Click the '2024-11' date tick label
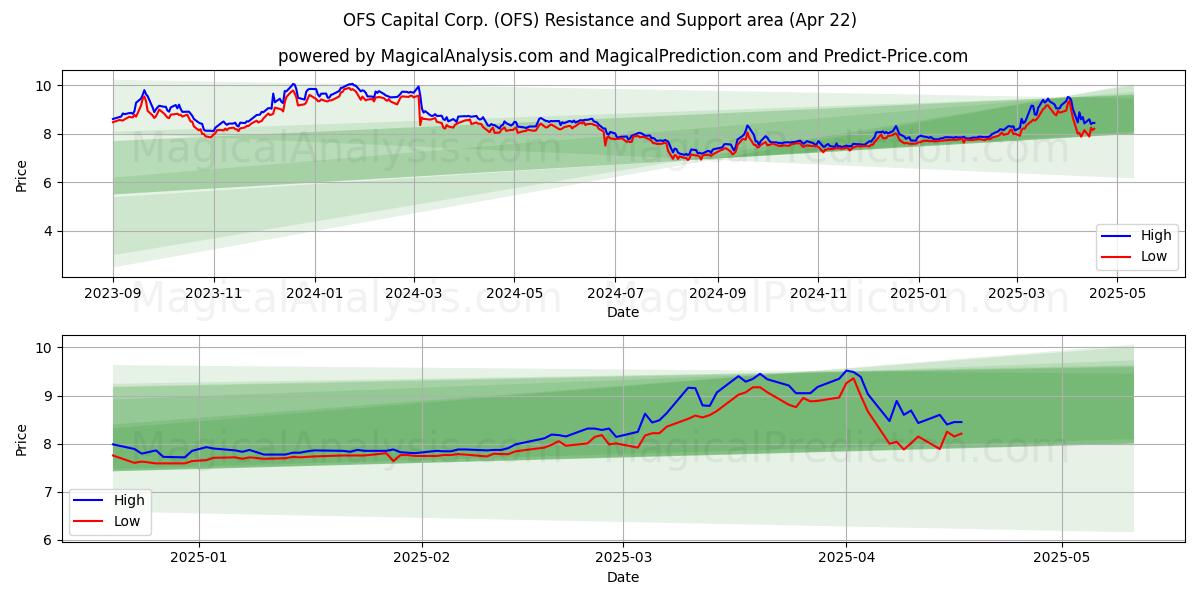The image size is (1200, 600). [818, 294]
